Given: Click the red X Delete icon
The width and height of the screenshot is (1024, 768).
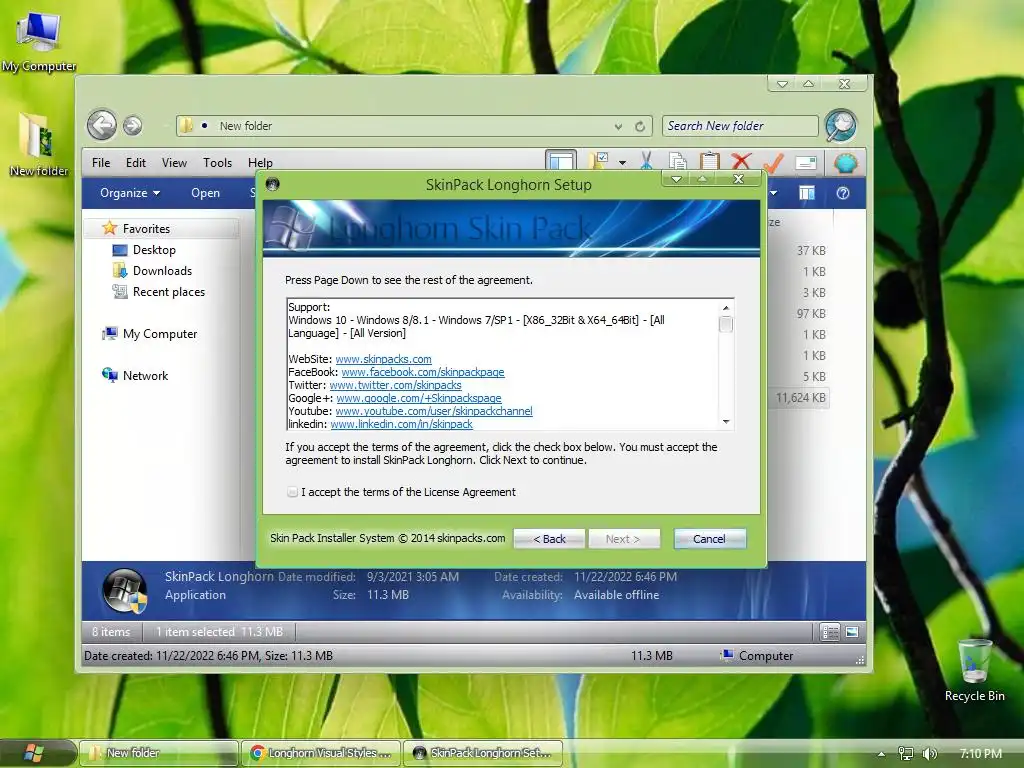Looking at the screenshot, I should (741, 161).
